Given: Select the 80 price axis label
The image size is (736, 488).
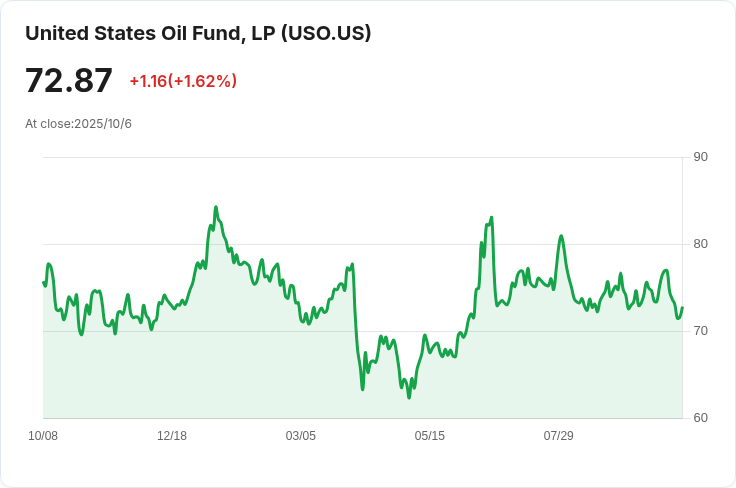Looking at the screenshot, I should [700, 244].
